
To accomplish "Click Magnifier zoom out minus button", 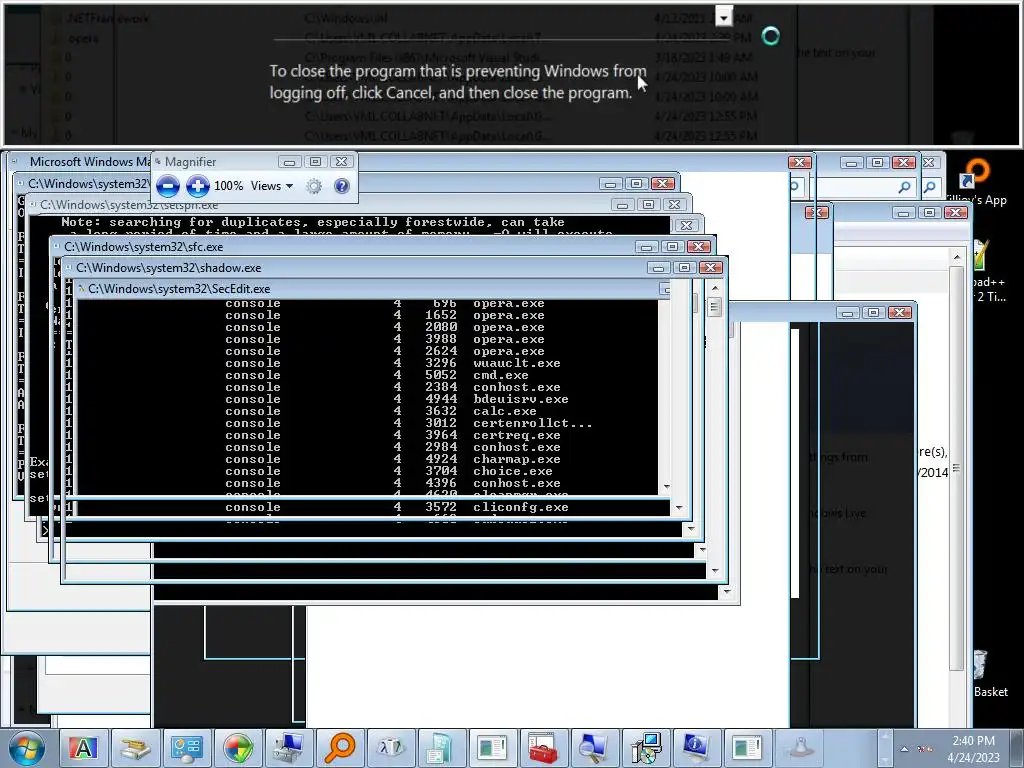I will click(168, 186).
